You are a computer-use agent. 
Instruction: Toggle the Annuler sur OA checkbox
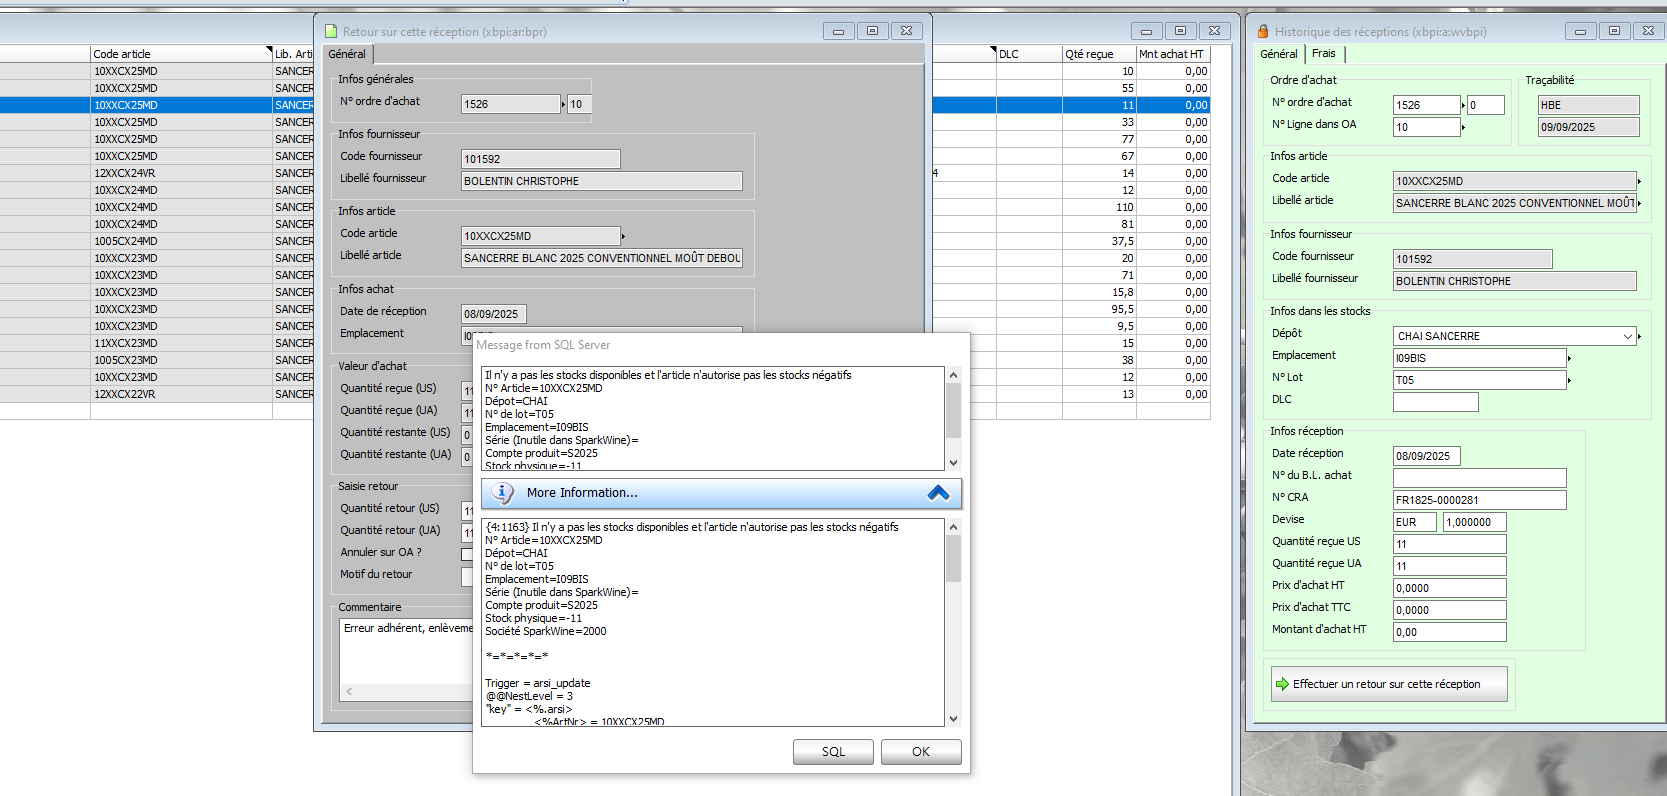466,554
